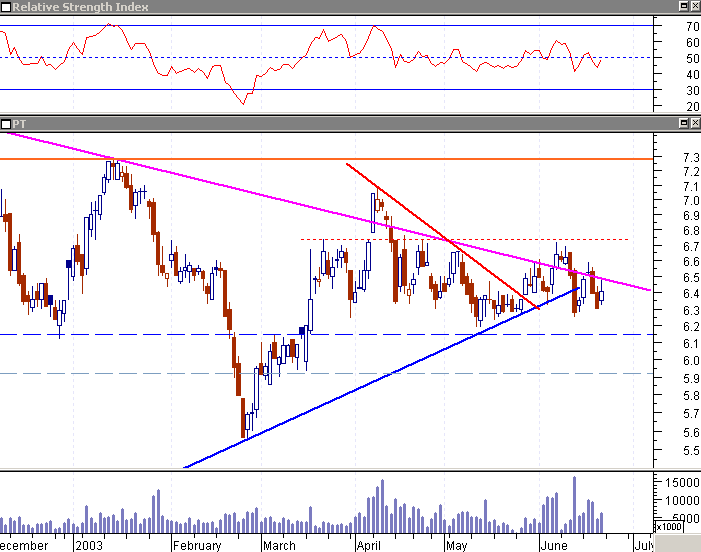Click the 10000 value on volume axis
The image size is (701, 552).
tap(682, 500)
